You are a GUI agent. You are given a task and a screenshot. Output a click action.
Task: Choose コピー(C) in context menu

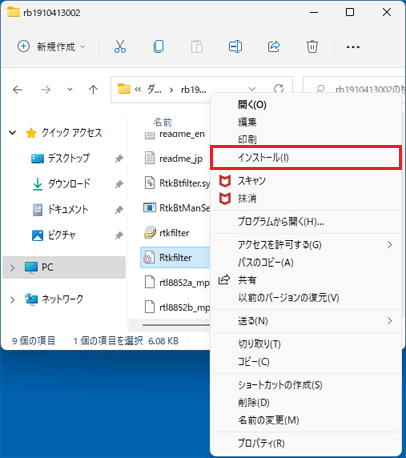[x=306, y=361]
